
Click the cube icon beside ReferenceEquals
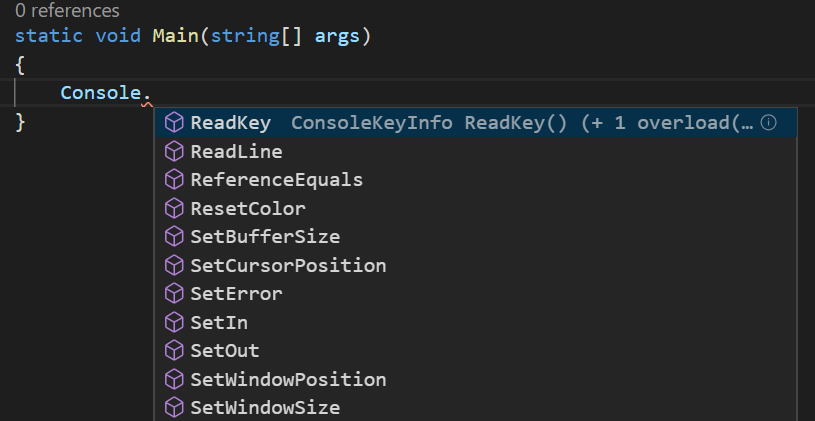click(174, 180)
